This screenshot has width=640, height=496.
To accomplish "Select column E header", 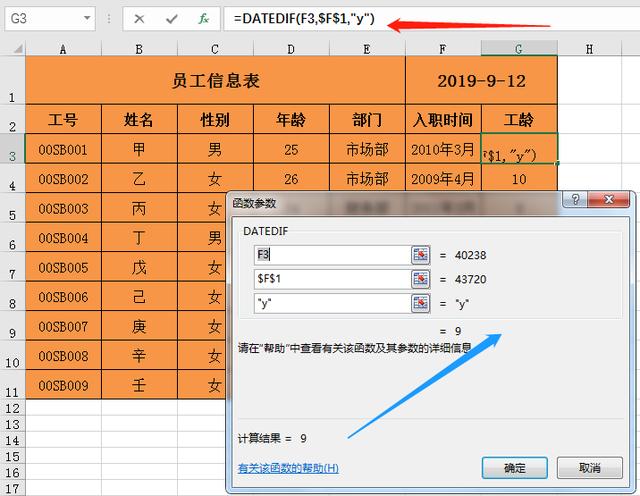I will pyautogui.click(x=367, y=49).
